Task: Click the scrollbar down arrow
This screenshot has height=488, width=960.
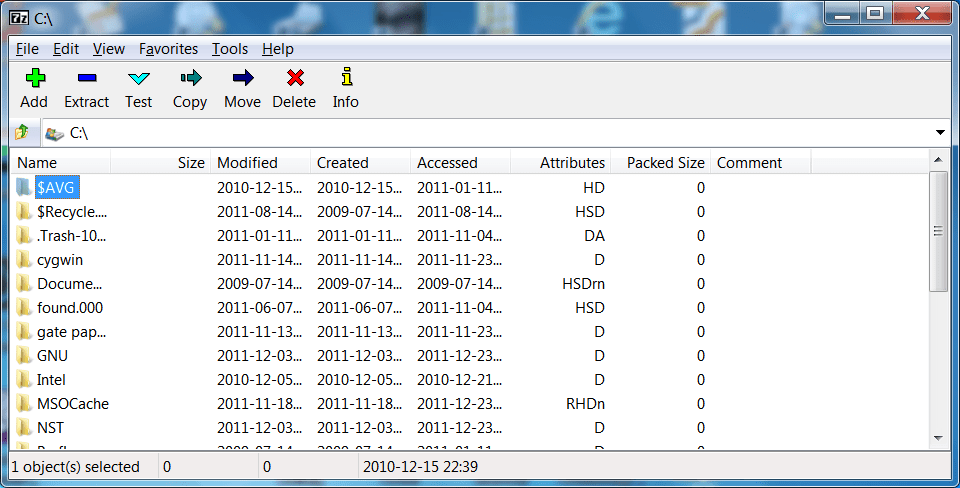Action: [938, 438]
